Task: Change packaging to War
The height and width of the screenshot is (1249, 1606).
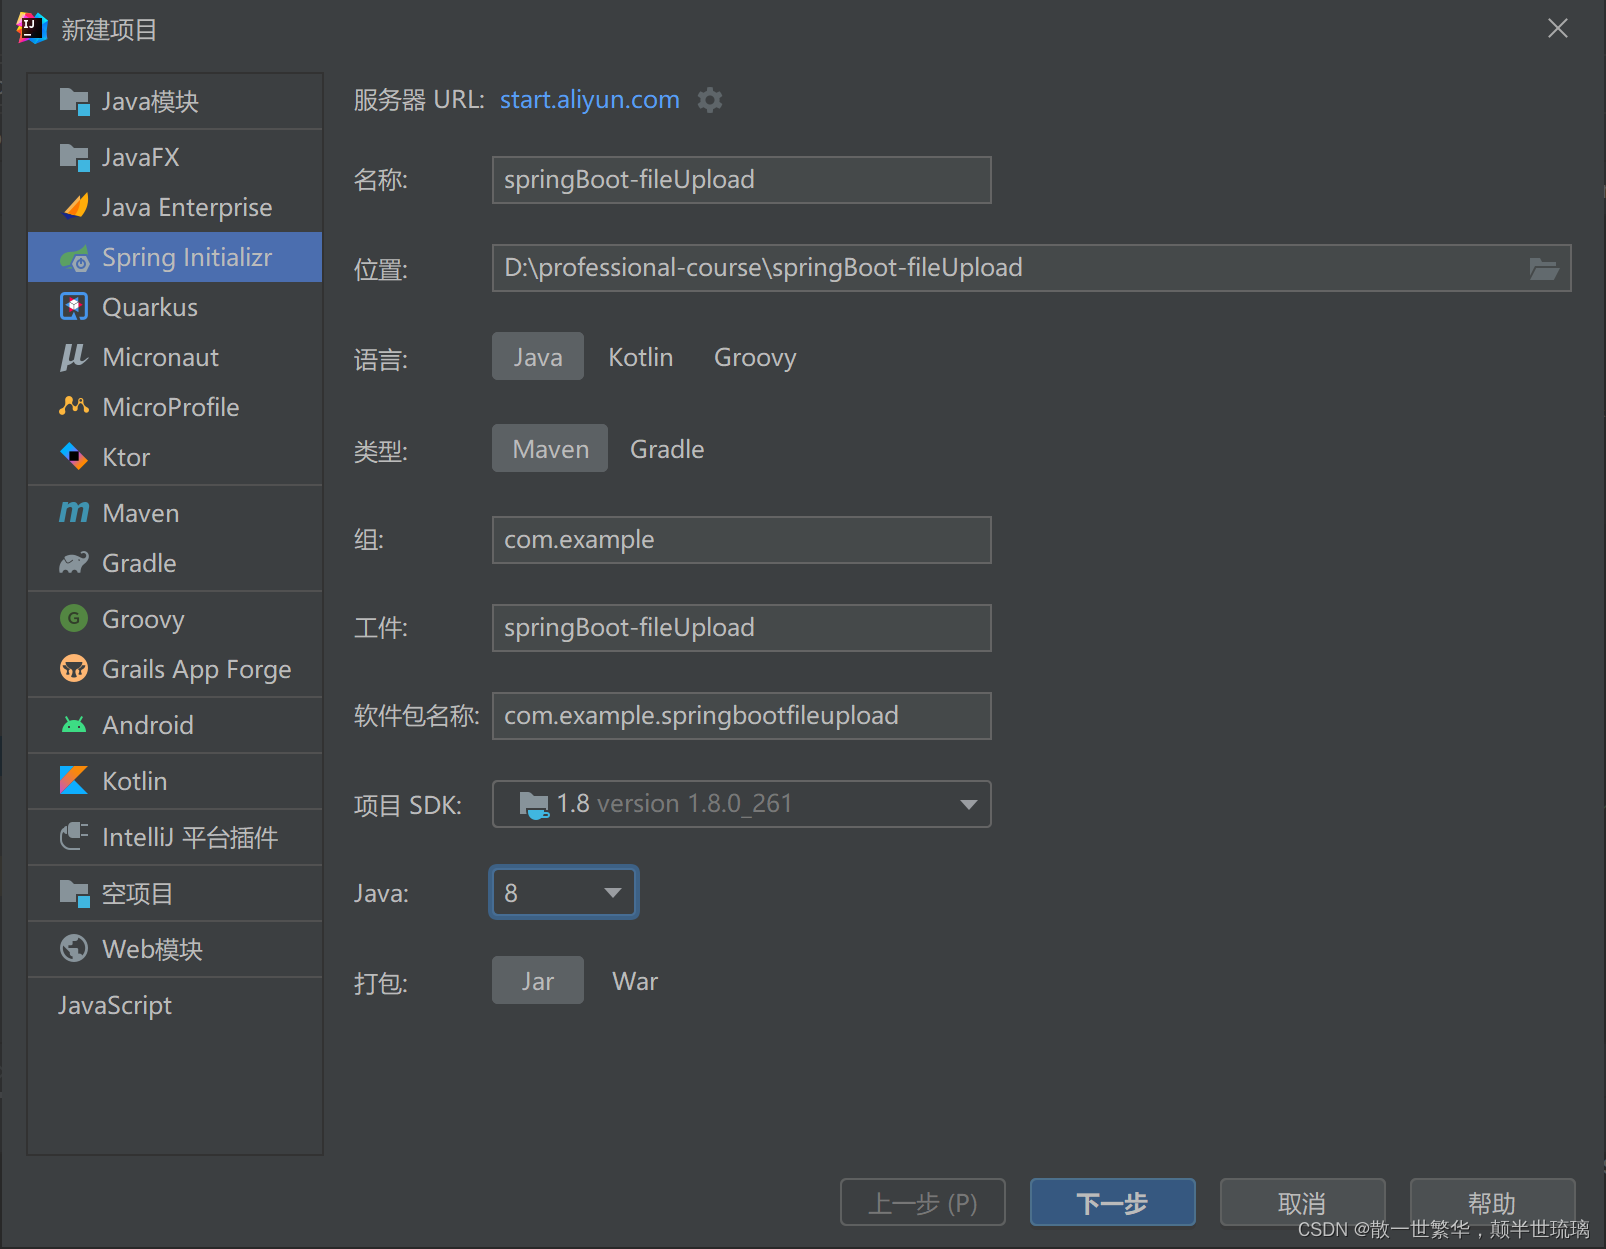Action: tap(634, 981)
